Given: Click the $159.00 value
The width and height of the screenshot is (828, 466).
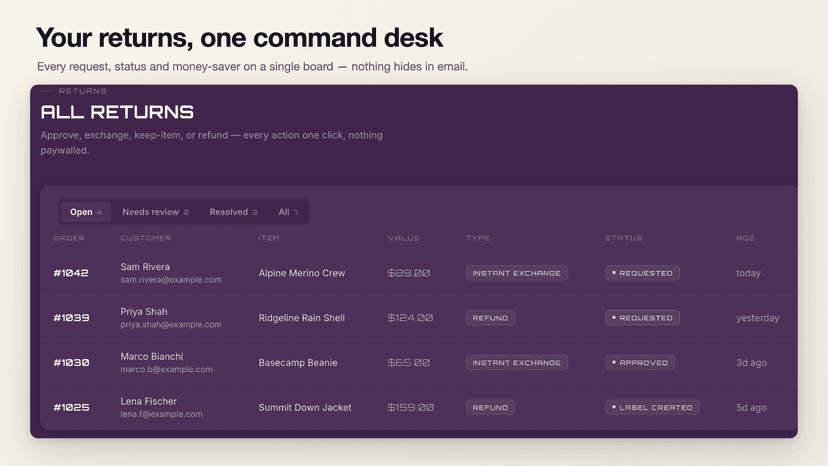Looking at the screenshot, I should click(x=411, y=408).
